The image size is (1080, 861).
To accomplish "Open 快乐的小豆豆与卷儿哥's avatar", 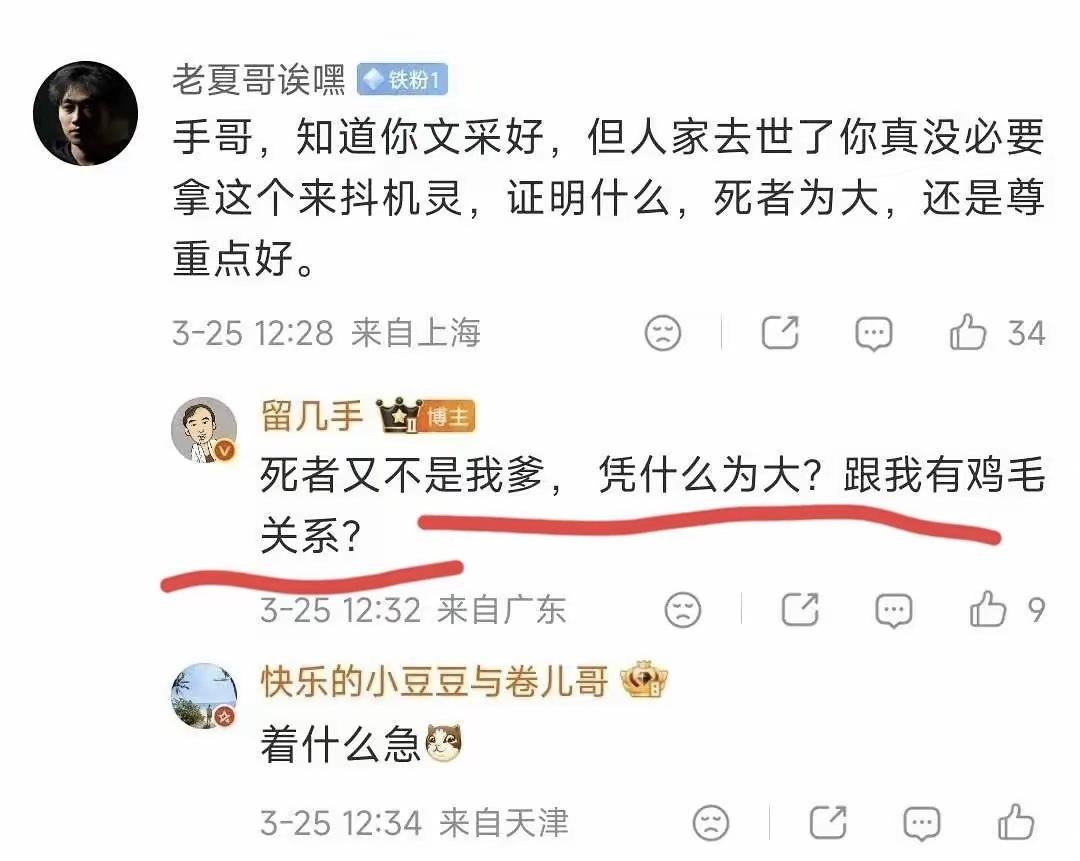I will (204, 696).
